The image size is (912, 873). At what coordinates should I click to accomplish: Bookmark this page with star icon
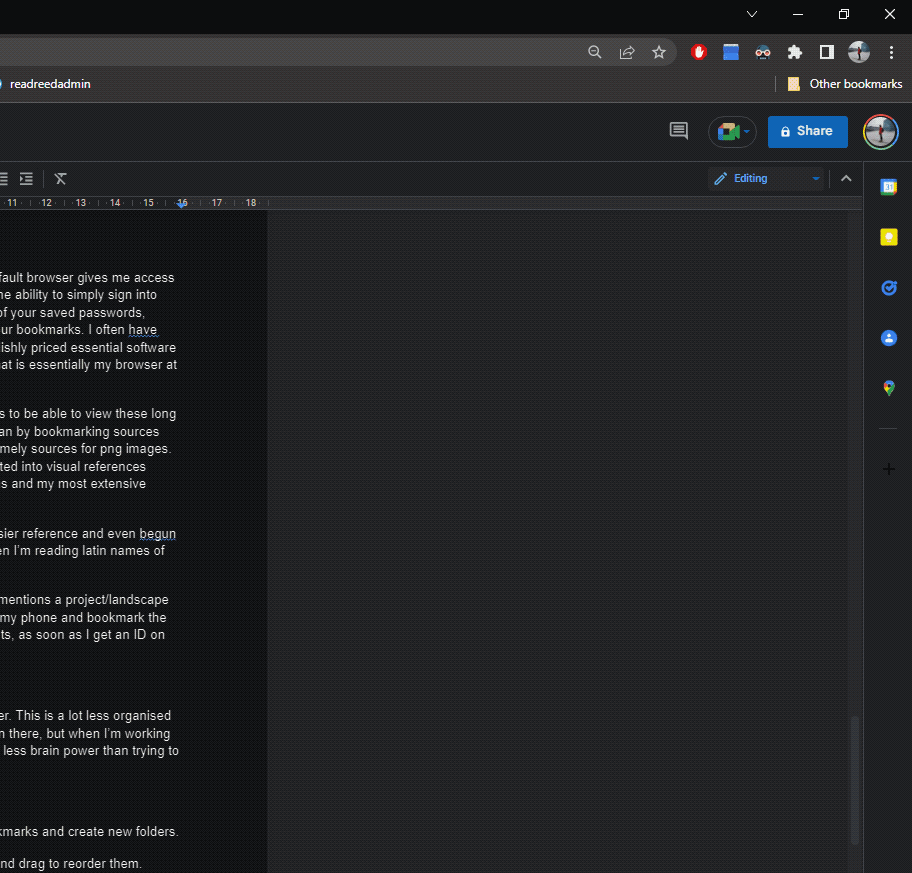pos(659,52)
